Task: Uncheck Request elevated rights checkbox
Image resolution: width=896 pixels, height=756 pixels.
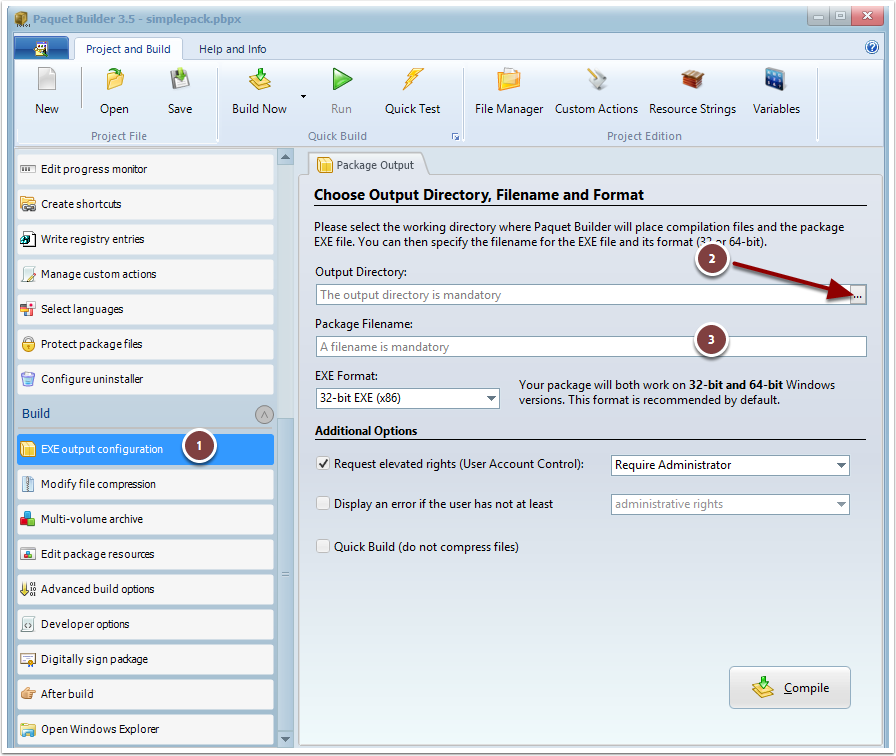Action: coord(323,464)
